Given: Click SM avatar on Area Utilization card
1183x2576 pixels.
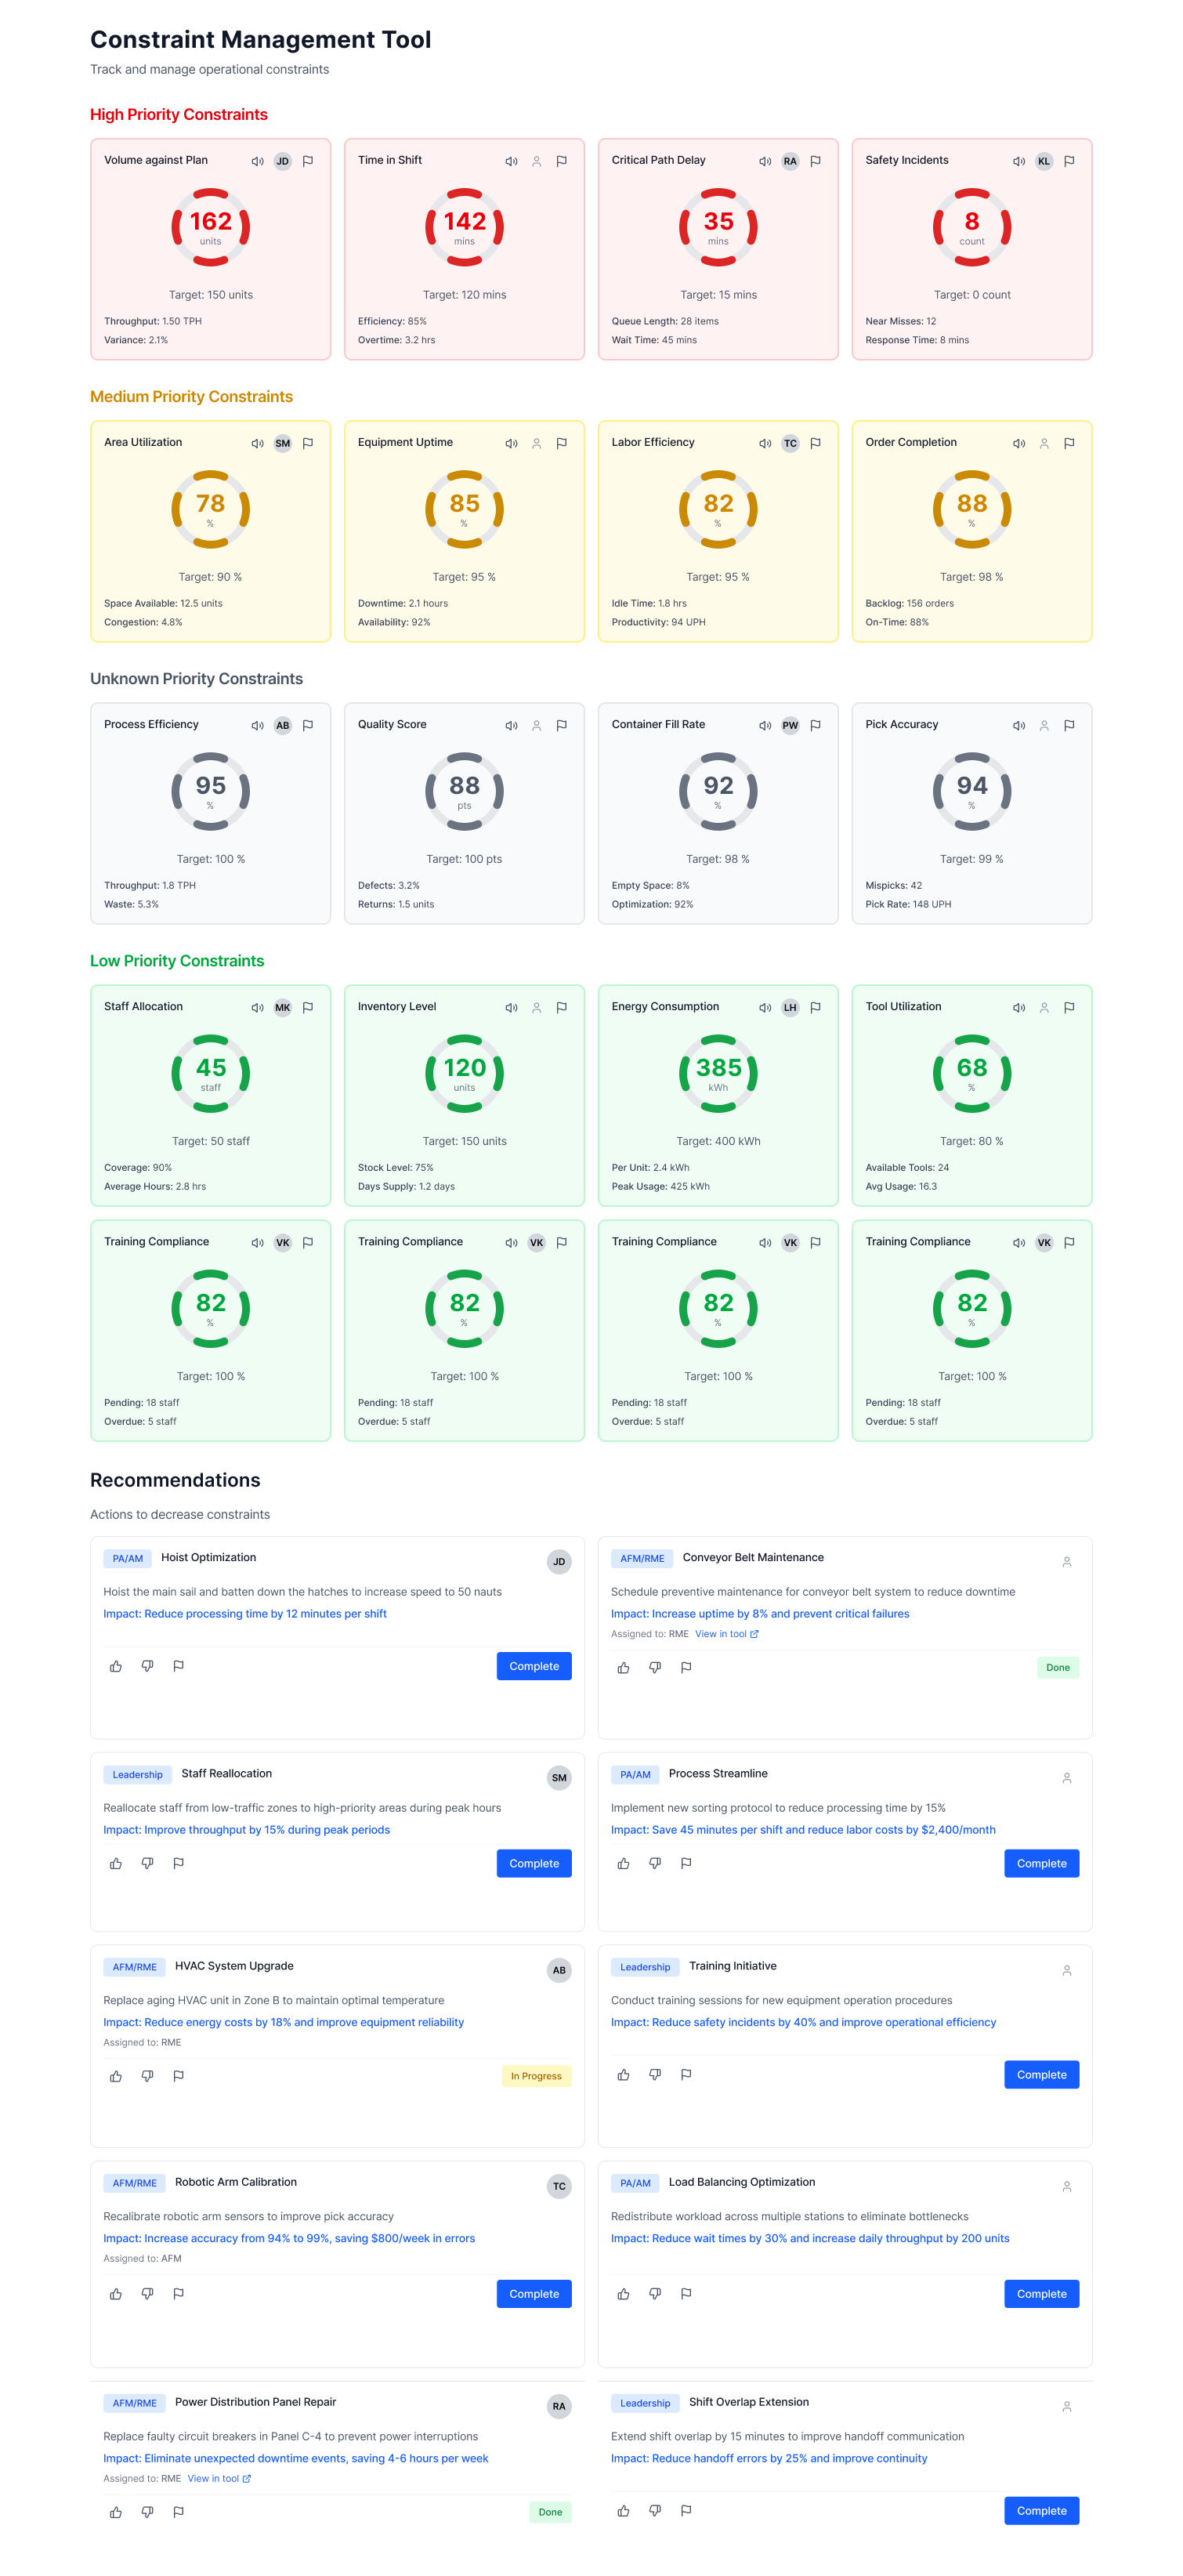Looking at the screenshot, I should (x=283, y=443).
